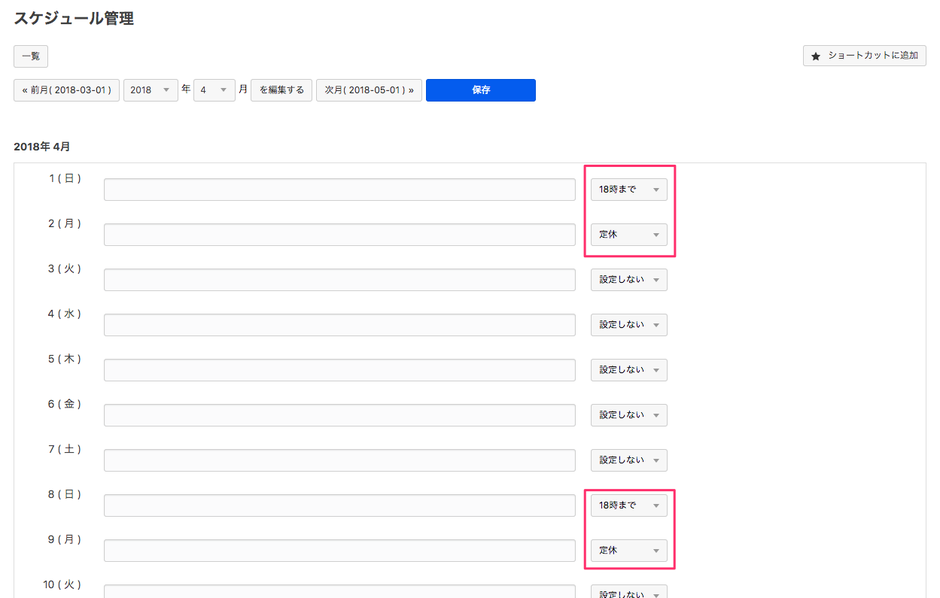Click the text field for 10(火)
Image resolution: width=940 pixels, height=598 pixels.
point(339,591)
